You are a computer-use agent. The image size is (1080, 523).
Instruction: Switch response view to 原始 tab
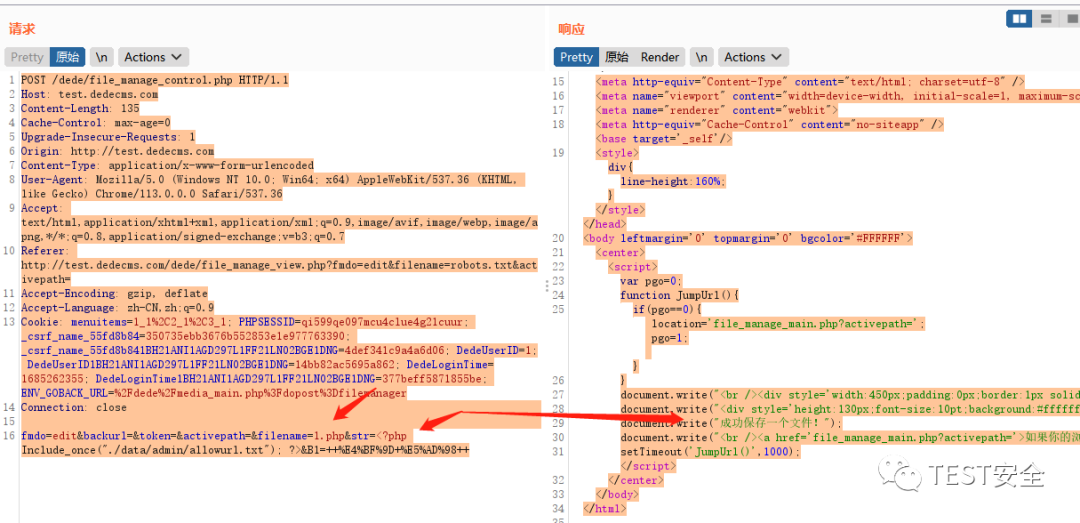(x=616, y=57)
